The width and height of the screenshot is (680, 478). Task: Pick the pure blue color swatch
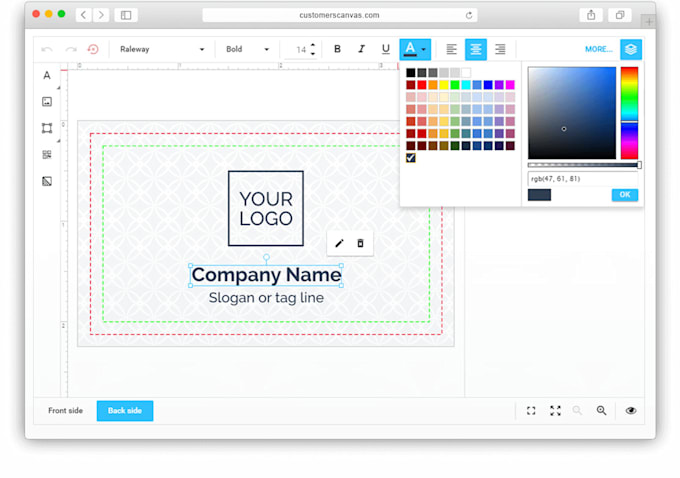[488, 85]
